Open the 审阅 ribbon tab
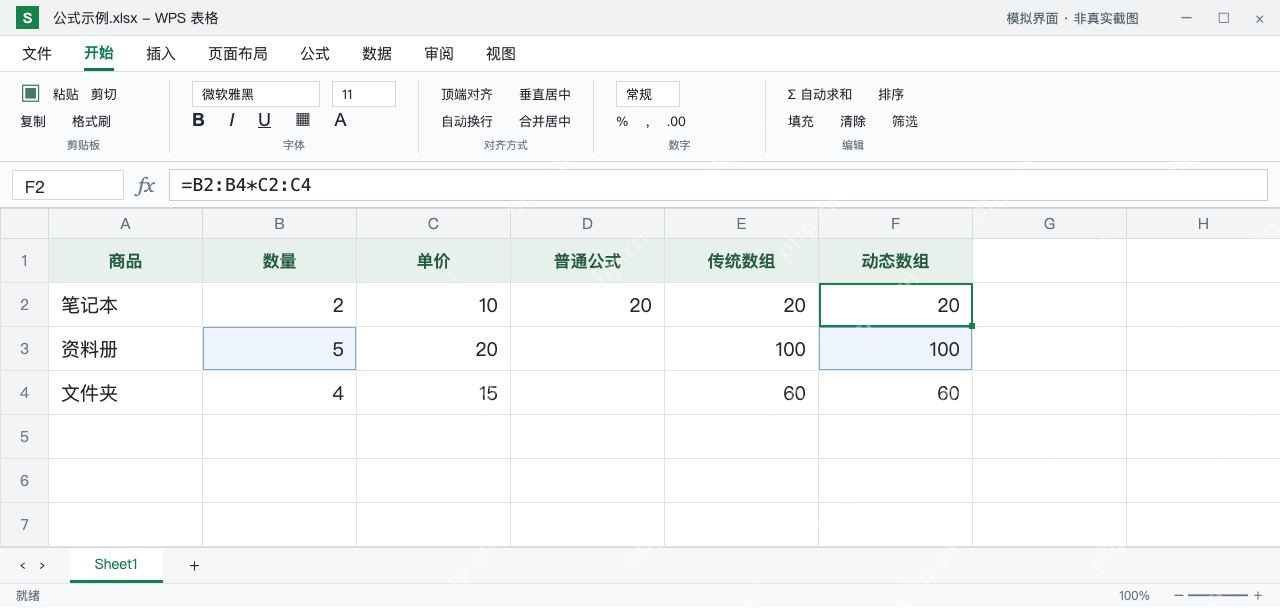This screenshot has width=1280, height=608. point(439,54)
